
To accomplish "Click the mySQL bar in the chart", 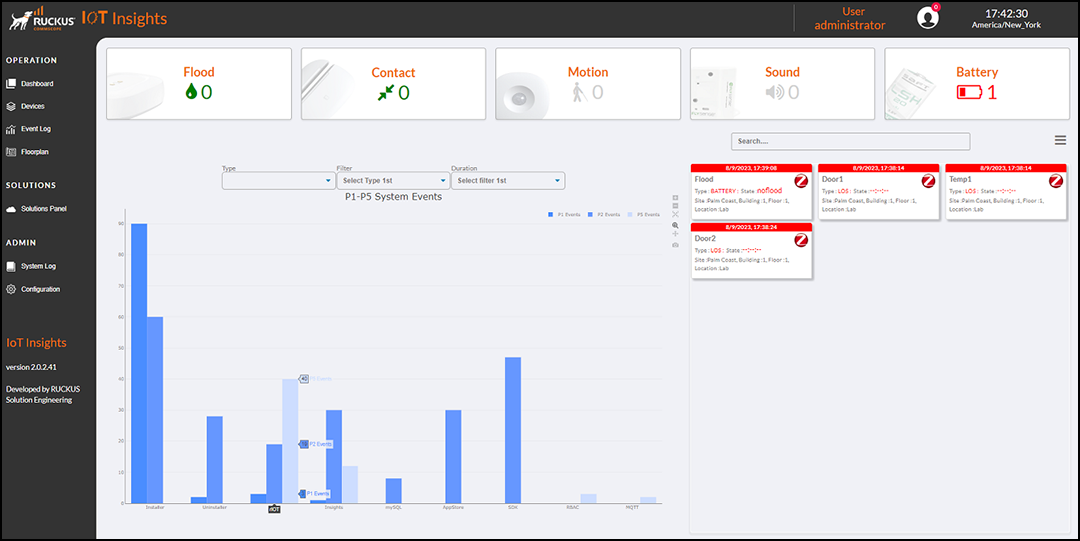I will pos(393,491).
